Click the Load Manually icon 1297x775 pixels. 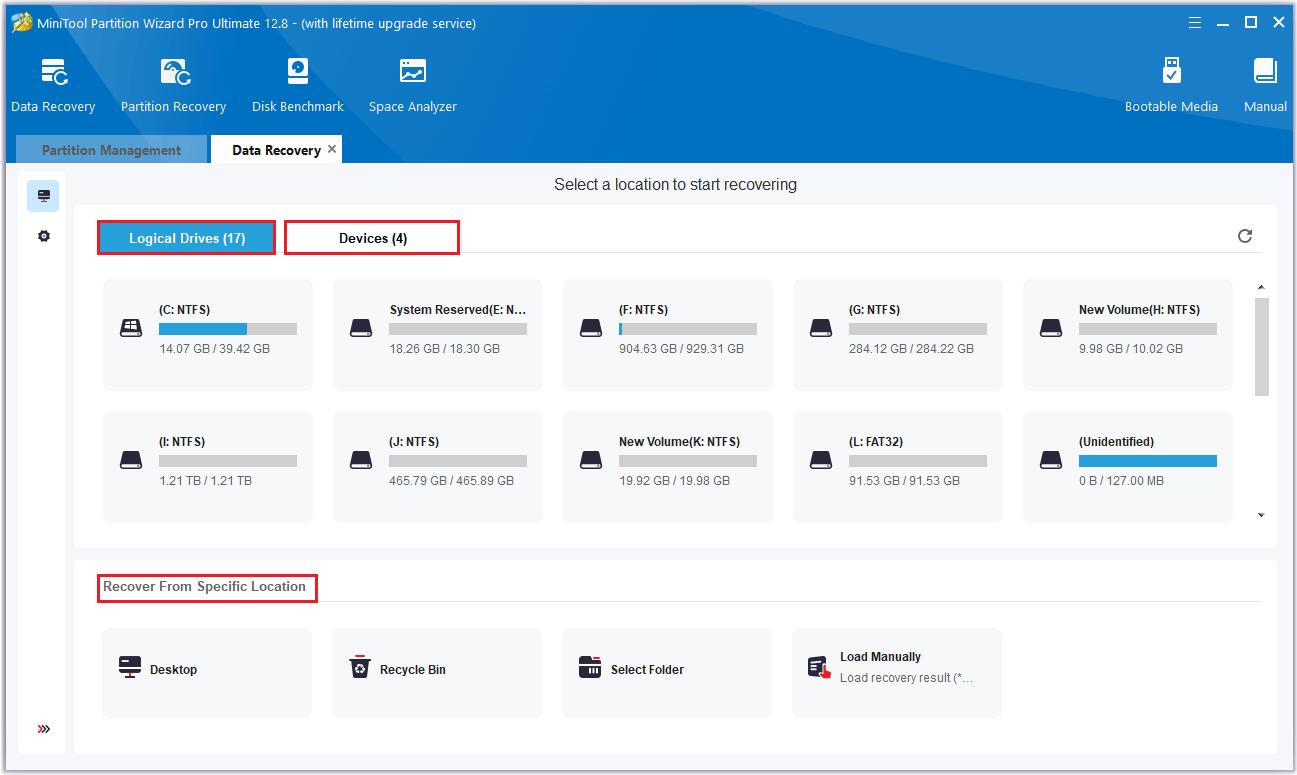click(820, 668)
